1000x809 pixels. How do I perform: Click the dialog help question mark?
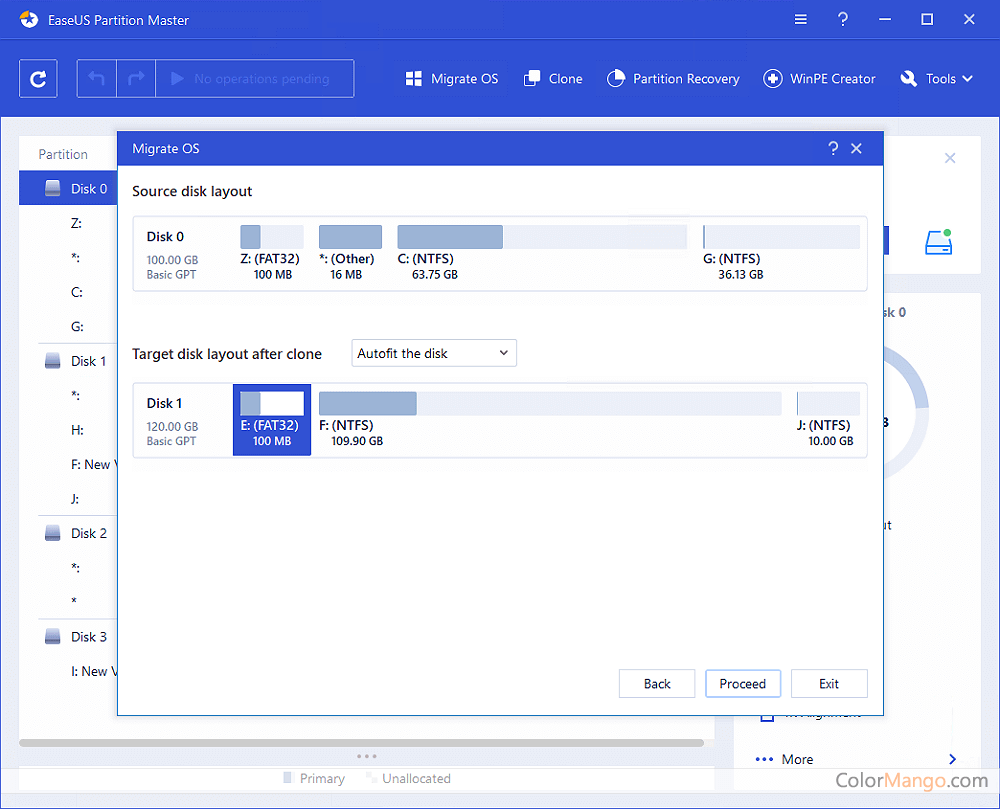coord(833,148)
